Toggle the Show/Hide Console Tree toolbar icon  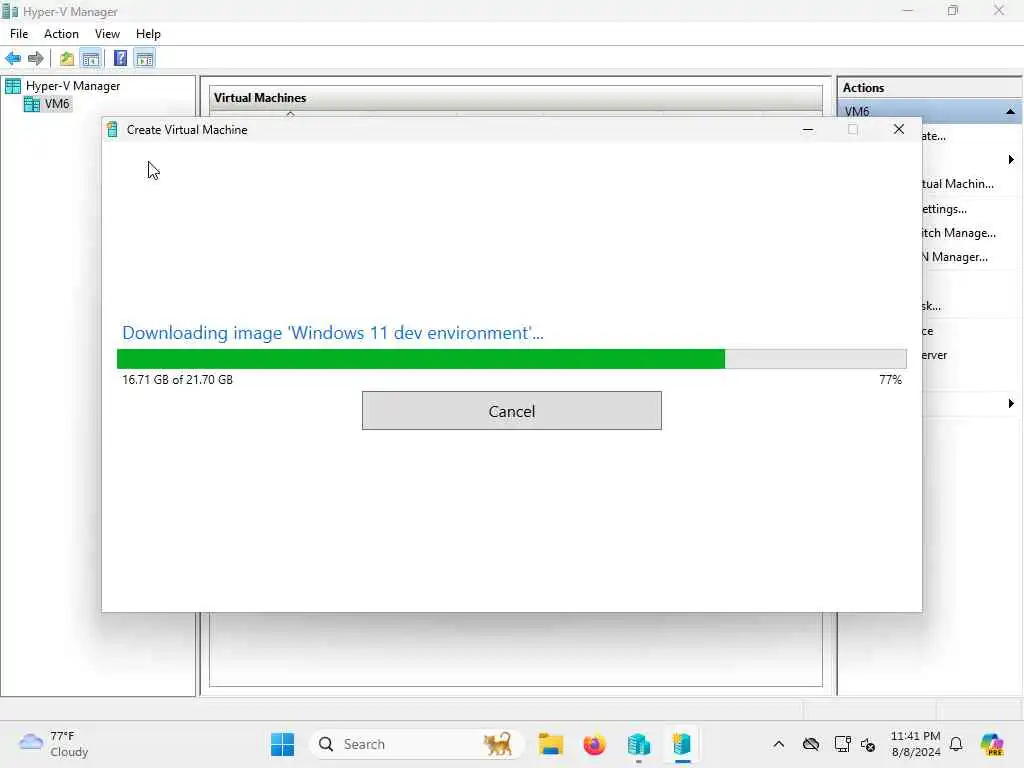point(91,59)
